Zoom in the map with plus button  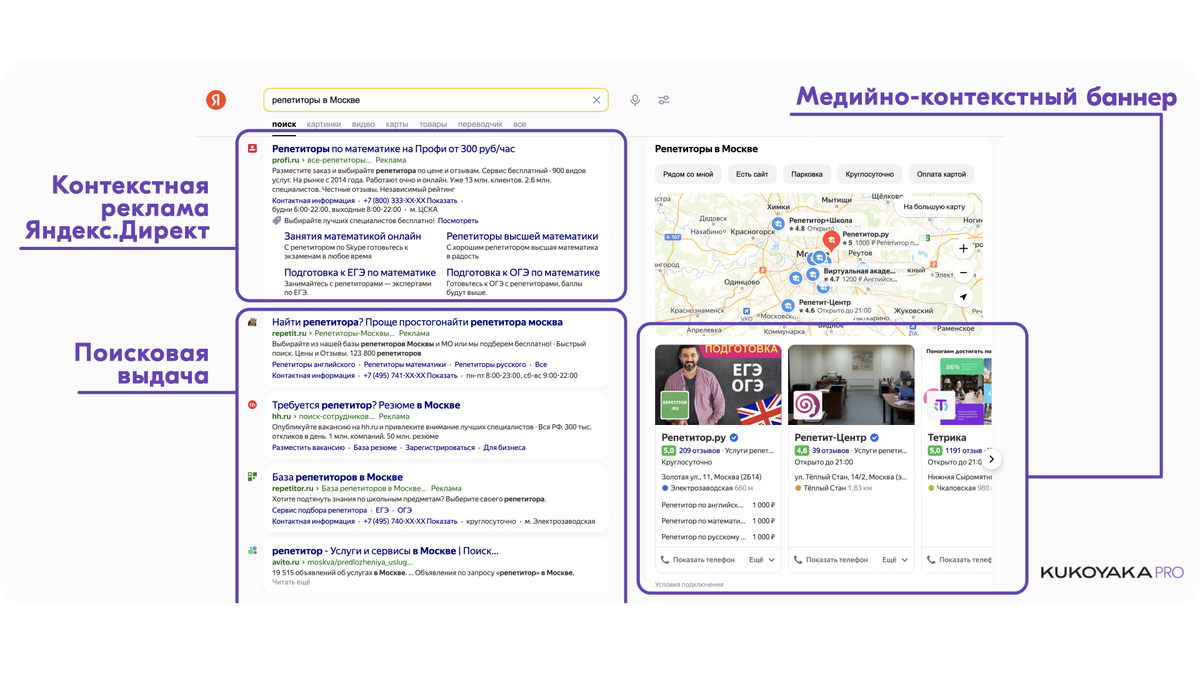click(963, 248)
